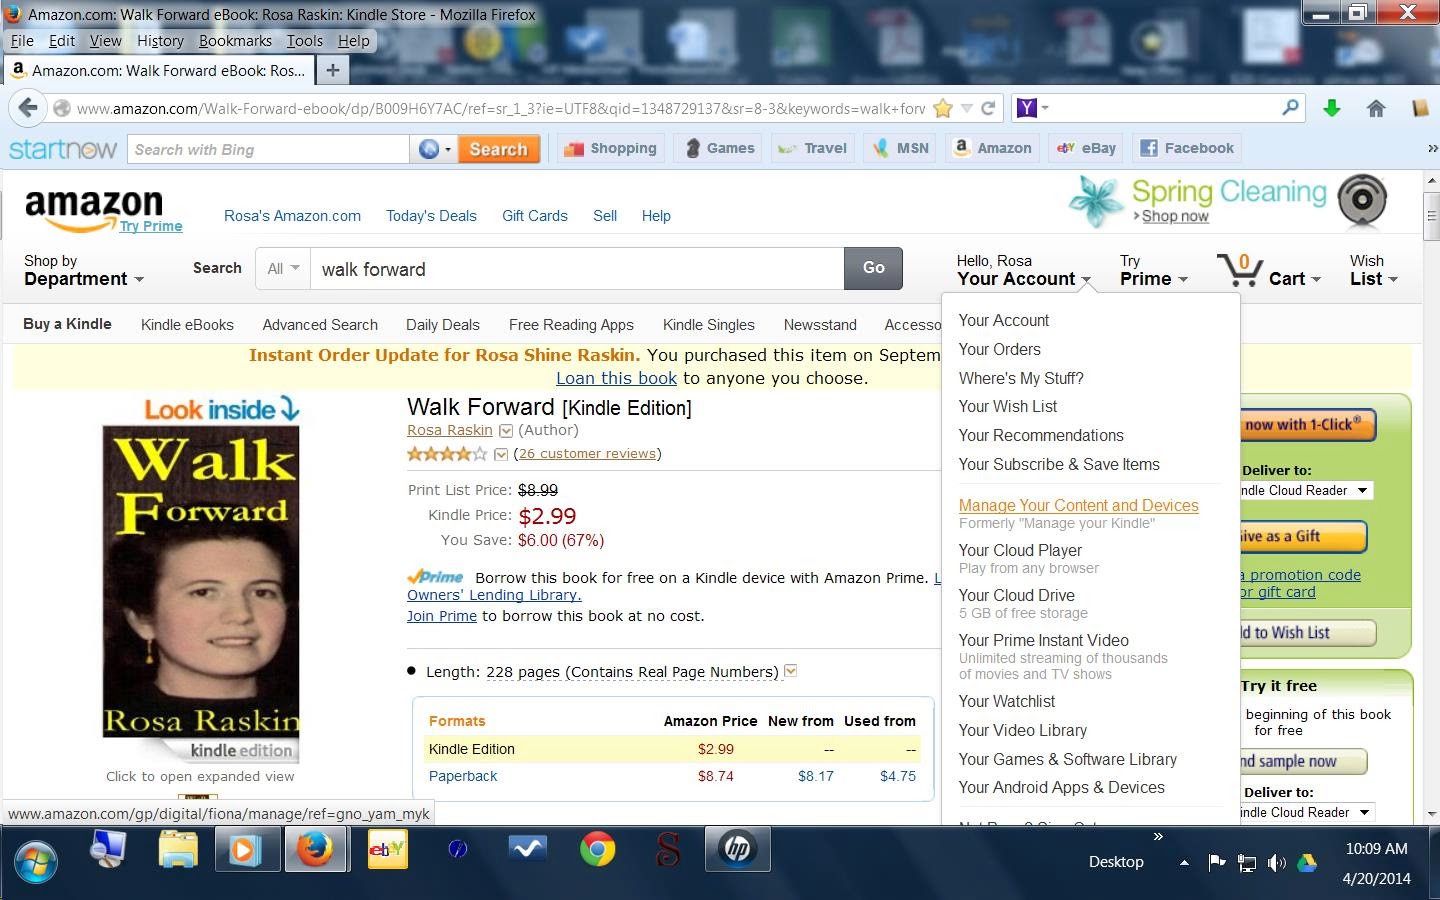This screenshot has width=1440, height=900.
Task: Expand the Try Prime dropdown
Action: click(1154, 270)
